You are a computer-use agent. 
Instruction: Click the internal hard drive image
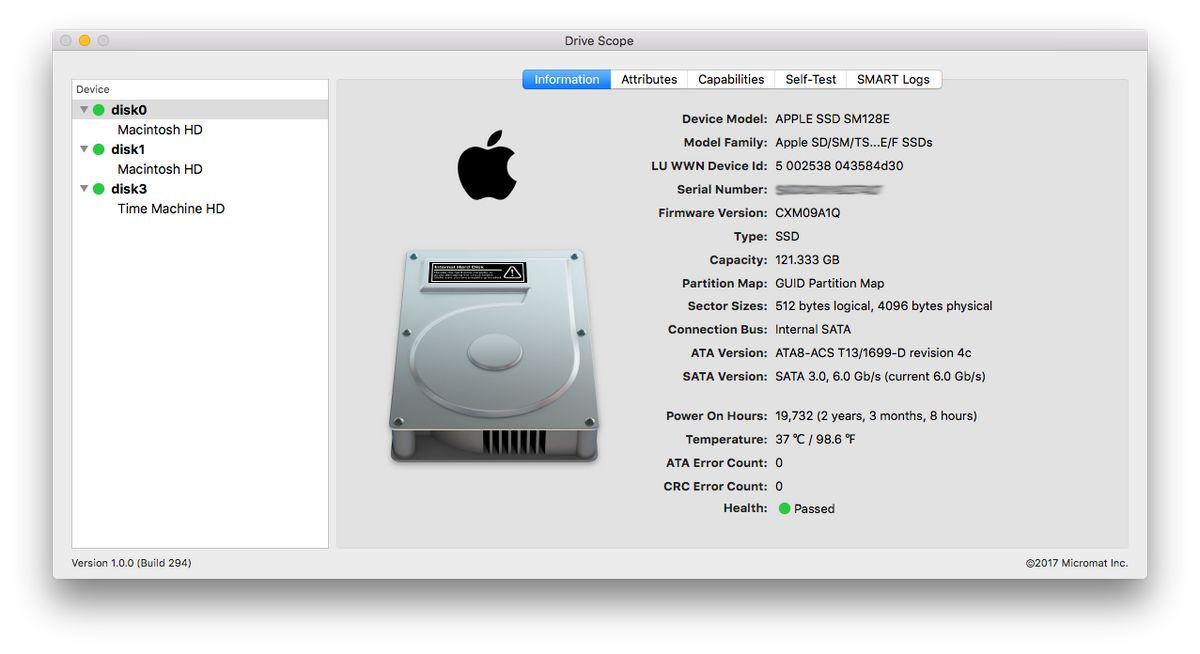[x=494, y=356]
